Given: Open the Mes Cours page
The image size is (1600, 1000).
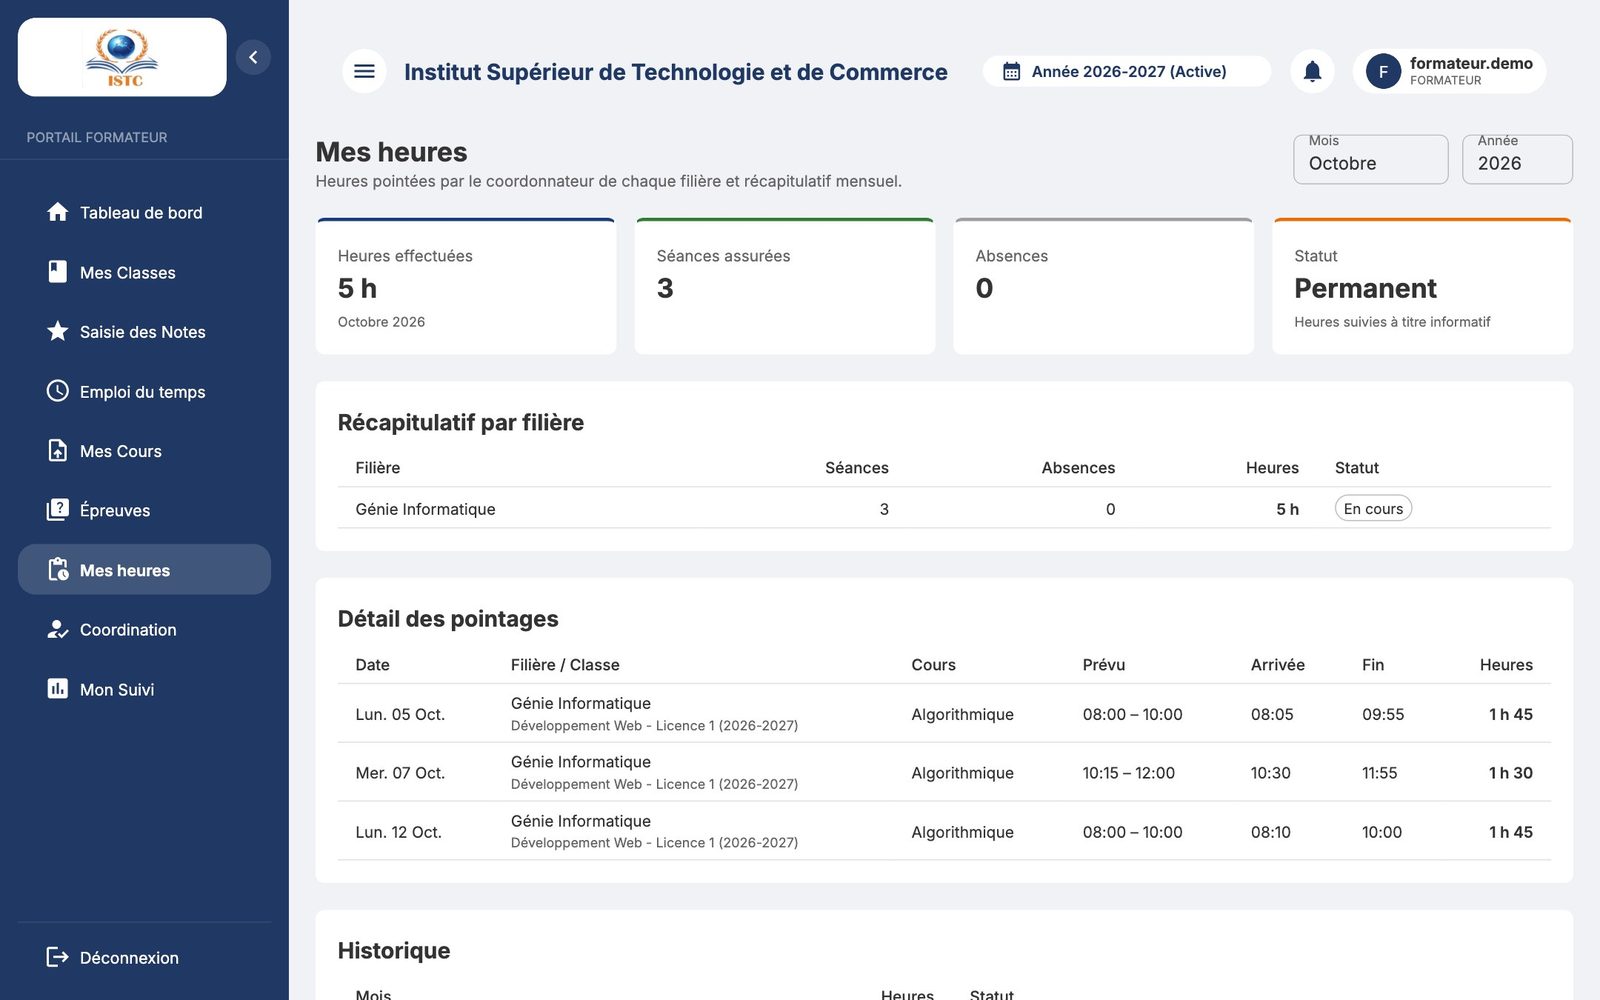Looking at the screenshot, I should [144, 450].
